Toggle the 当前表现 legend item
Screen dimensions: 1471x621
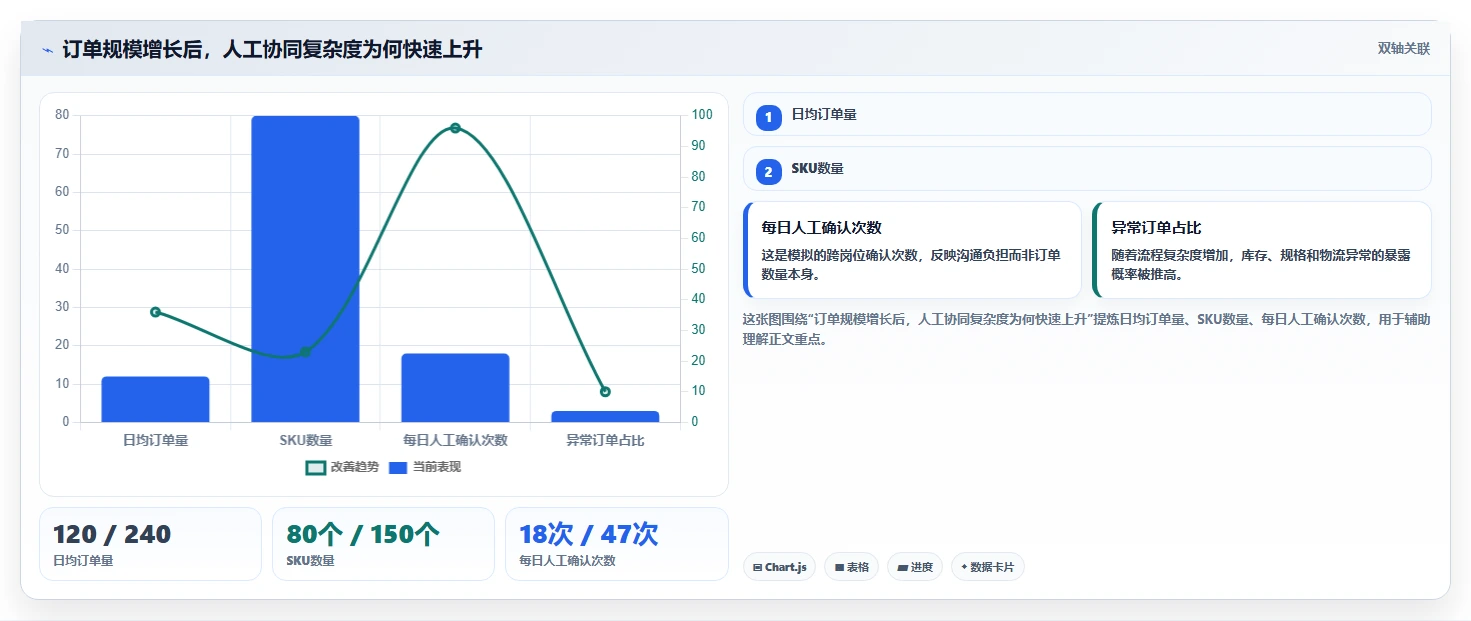pyautogui.click(x=424, y=467)
